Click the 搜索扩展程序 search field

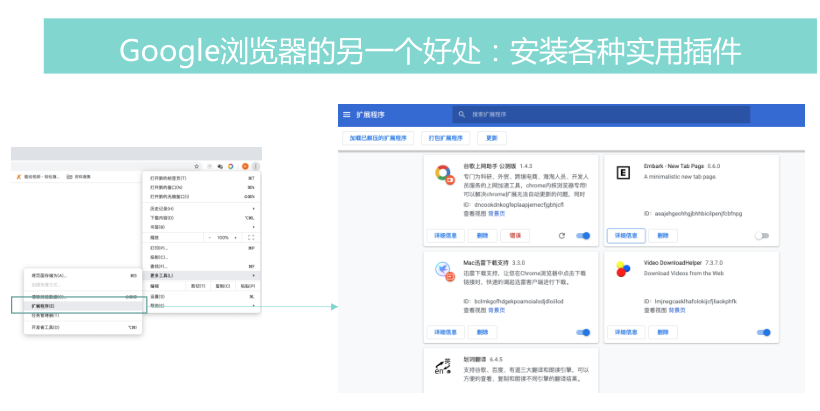pos(600,114)
